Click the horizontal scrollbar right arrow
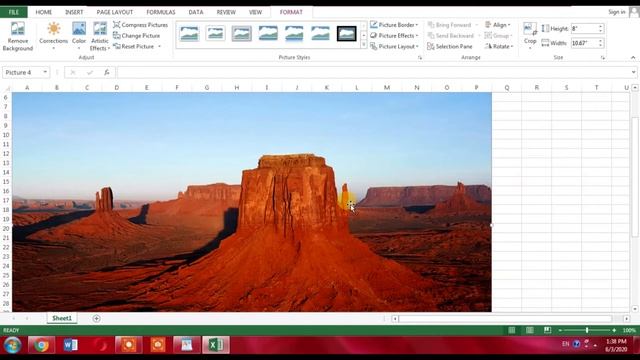640x360 pixels. click(x=627, y=318)
